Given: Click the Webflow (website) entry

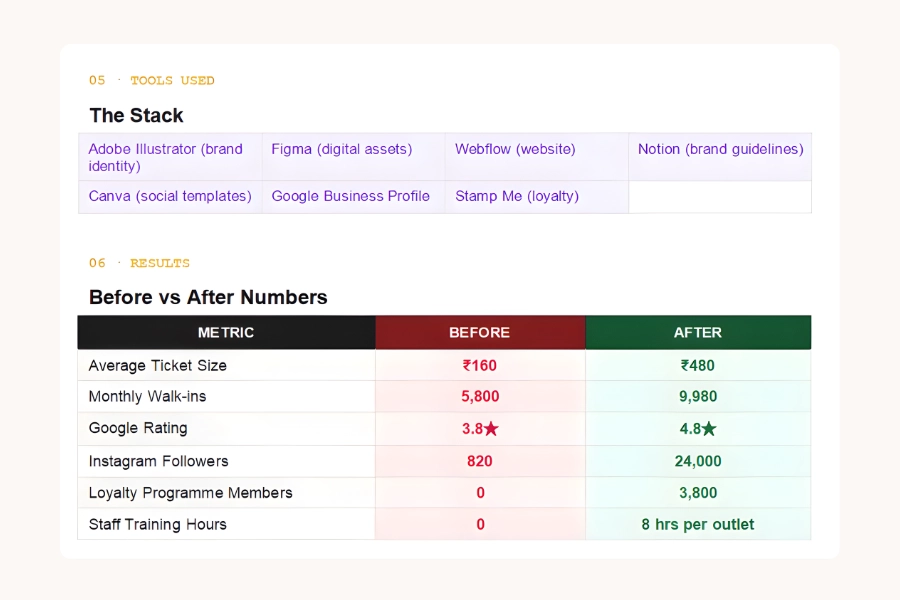Looking at the screenshot, I should click(515, 149).
